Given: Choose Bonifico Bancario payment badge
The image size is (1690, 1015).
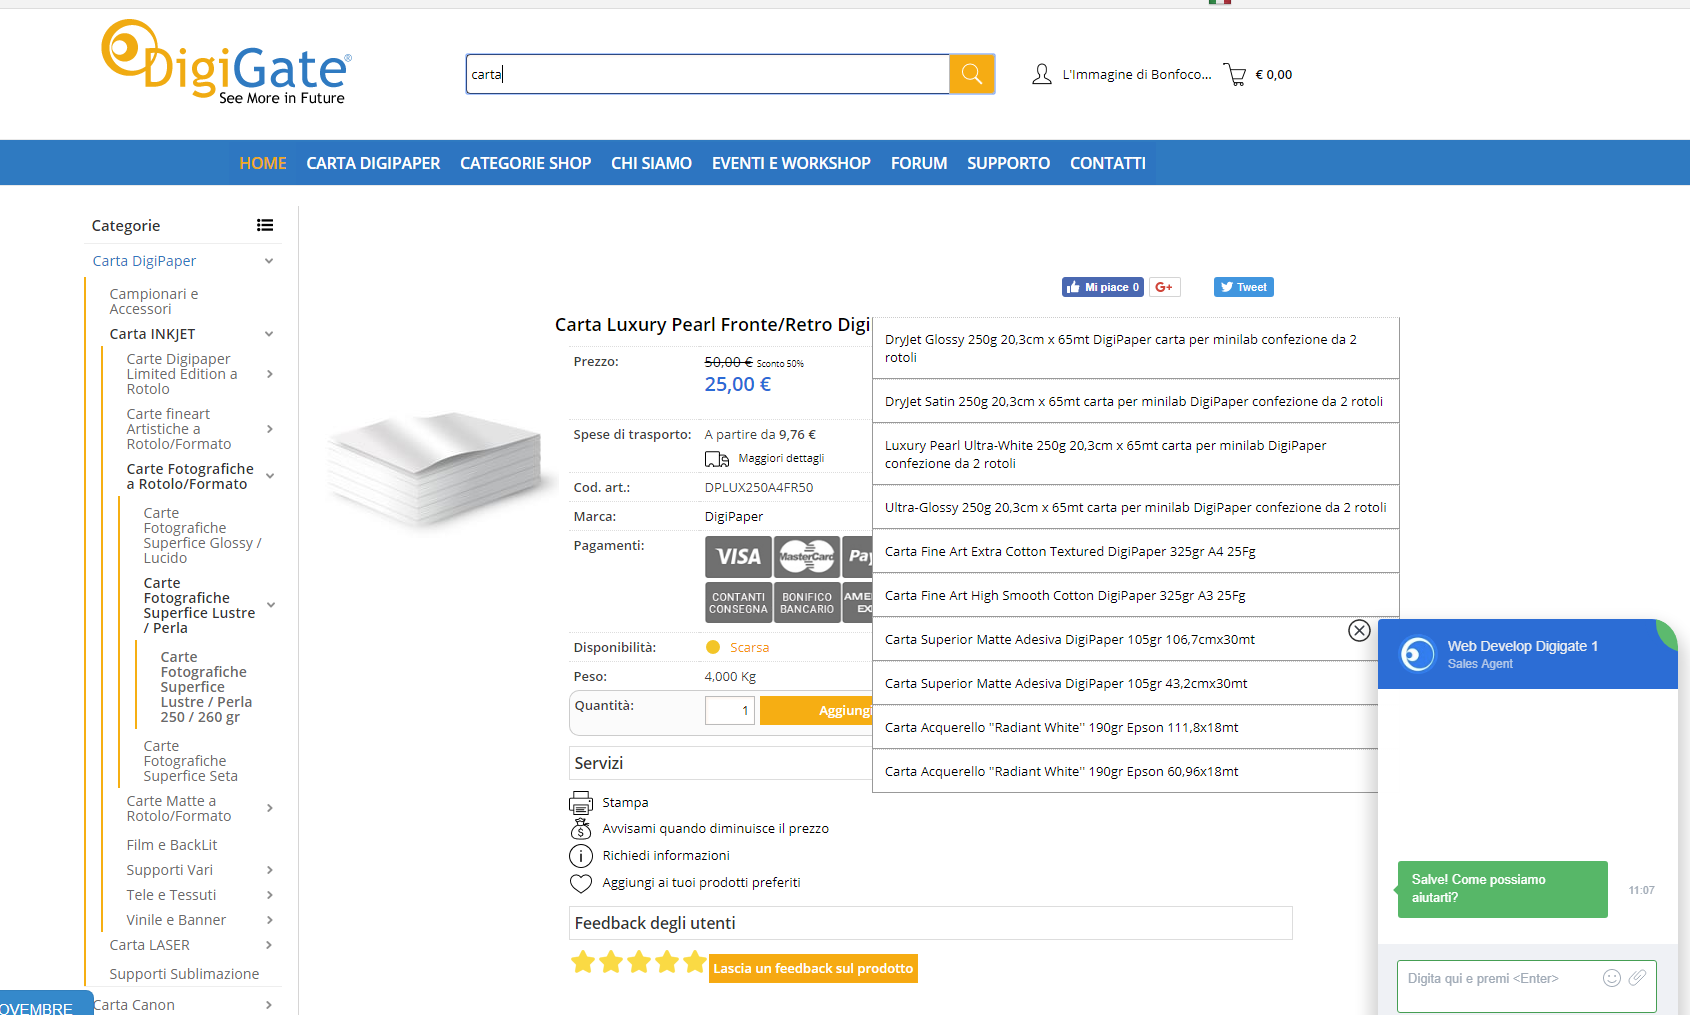Looking at the screenshot, I should point(807,603).
